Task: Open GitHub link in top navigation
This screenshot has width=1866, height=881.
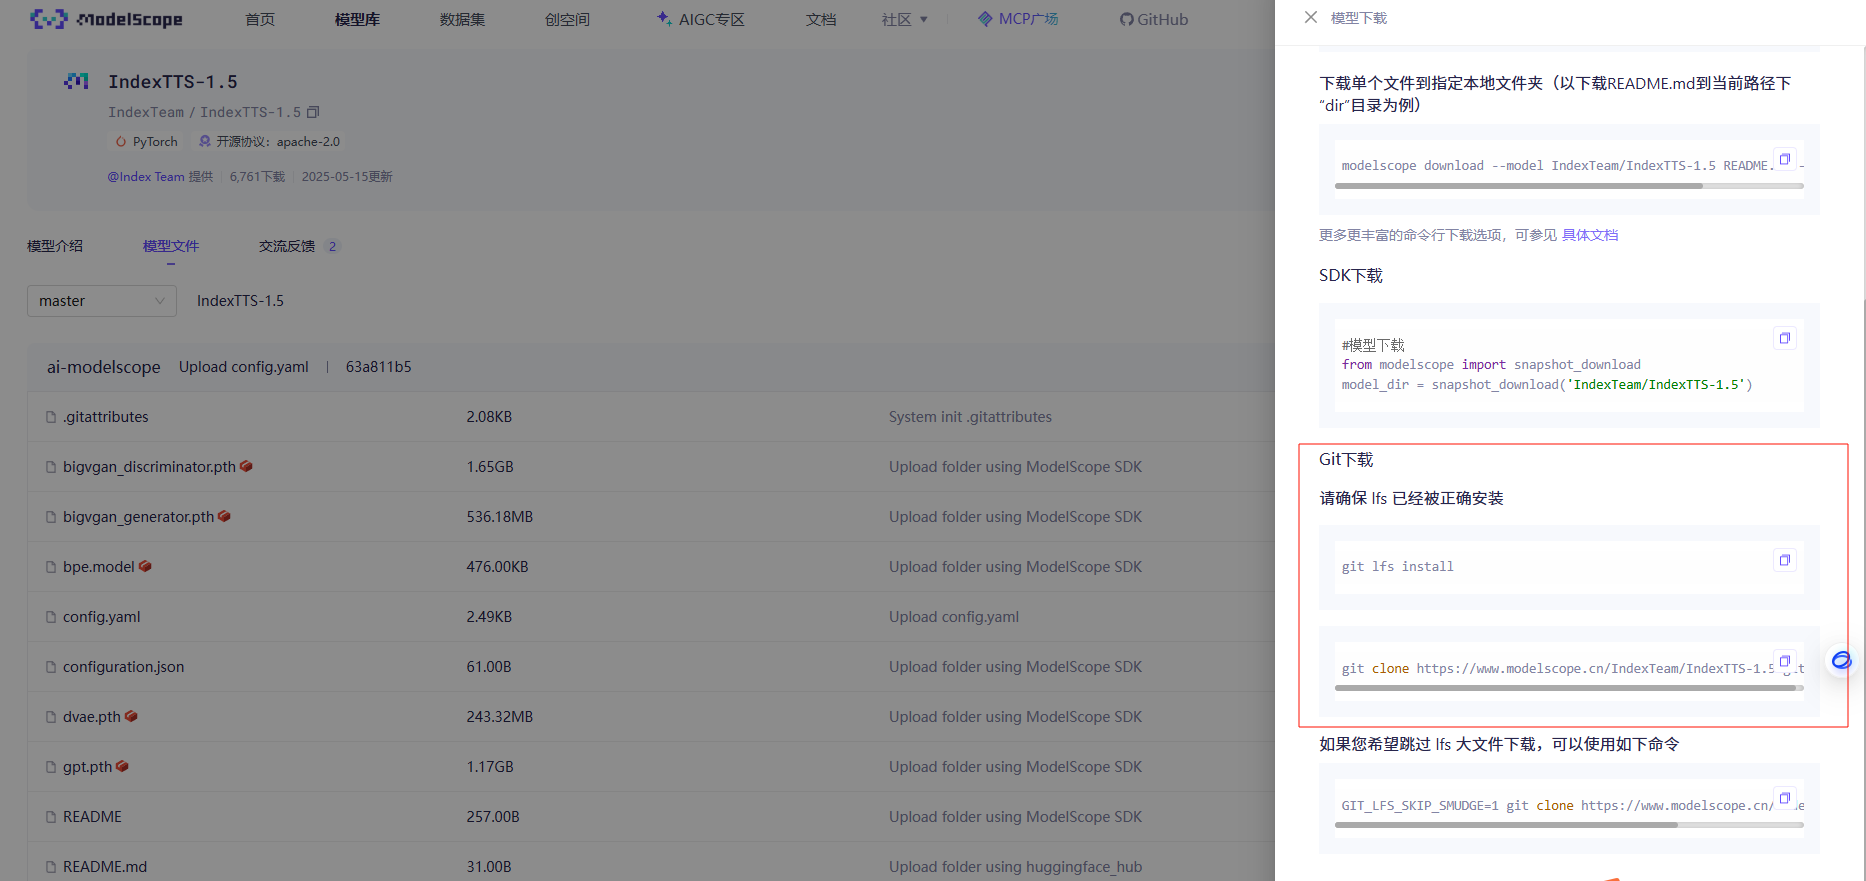Action: pyautogui.click(x=1154, y=19)
